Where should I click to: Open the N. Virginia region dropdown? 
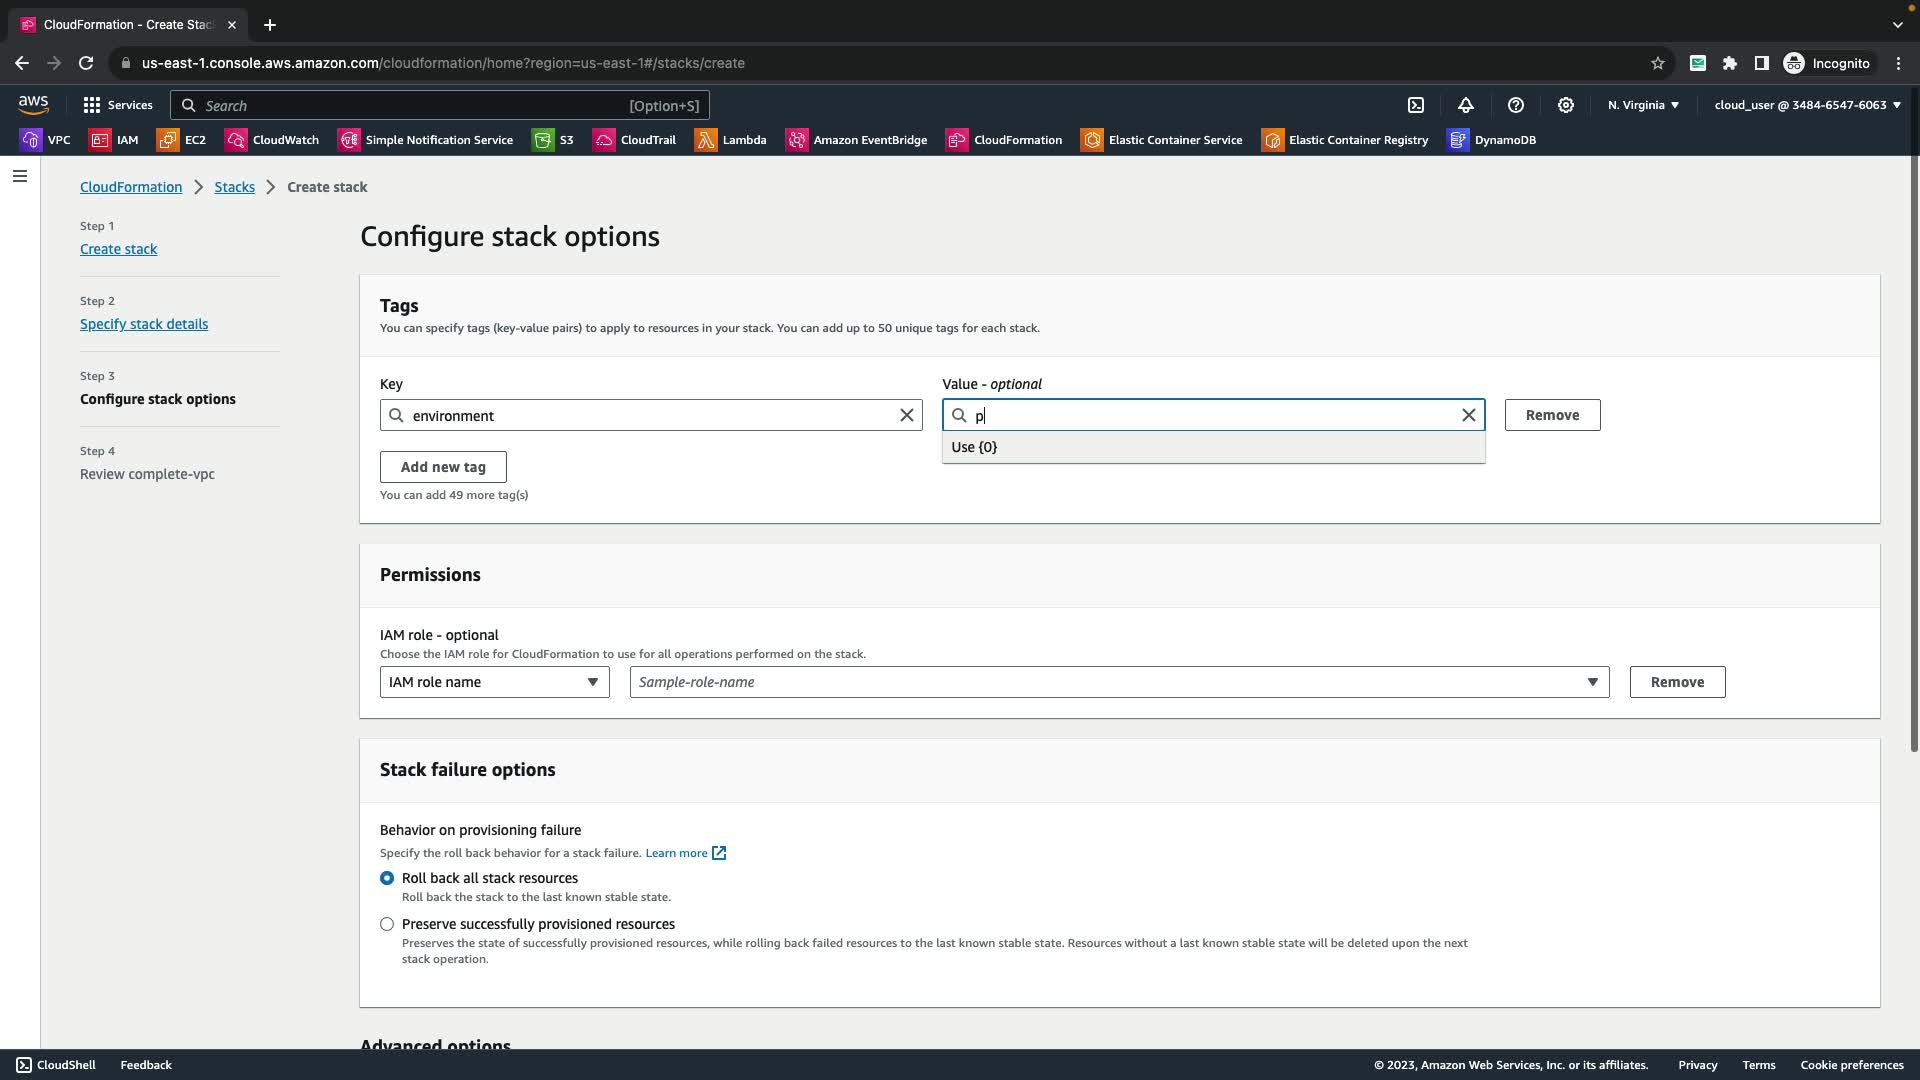(x=1643, y=105)
